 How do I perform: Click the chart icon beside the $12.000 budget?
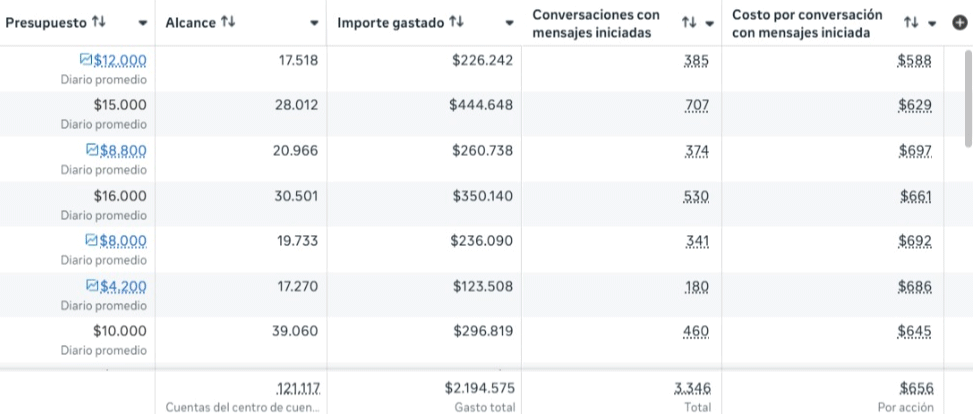[x=85, y=60]
